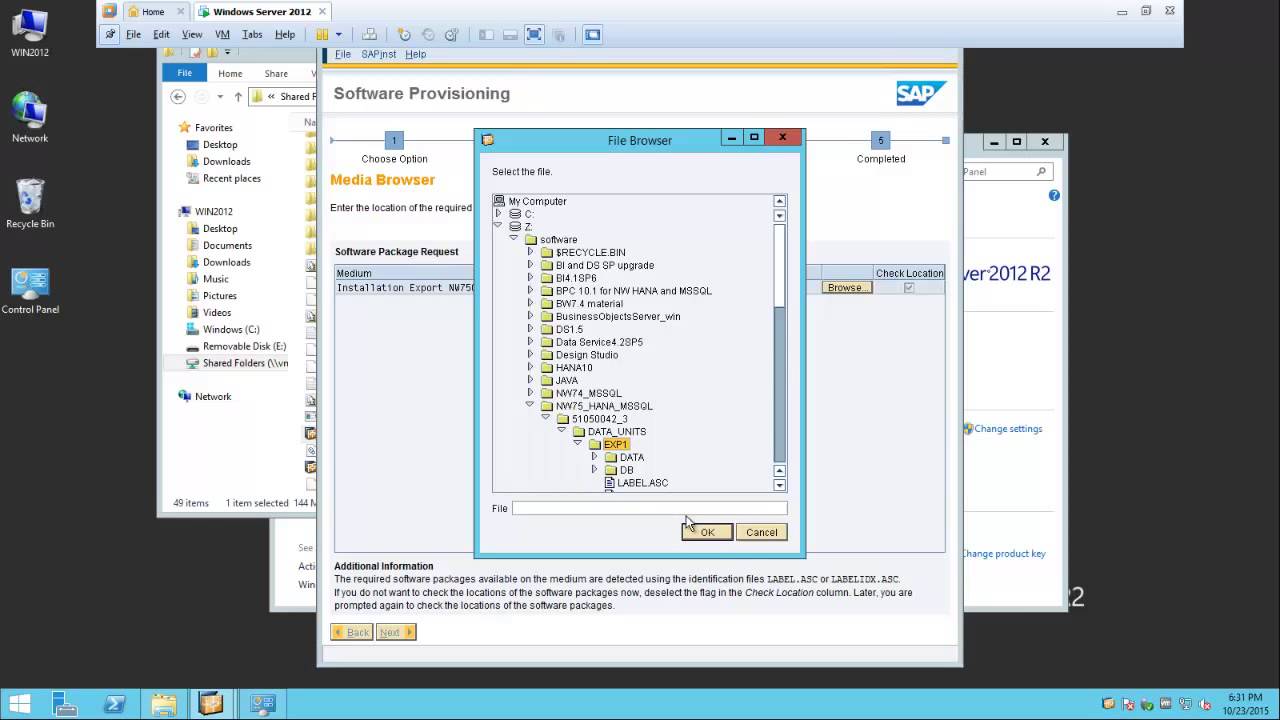The height and width of the screenshot is (720, 1280).
Task: Switch to SAPinst taskbar icon
Action: 211,704
